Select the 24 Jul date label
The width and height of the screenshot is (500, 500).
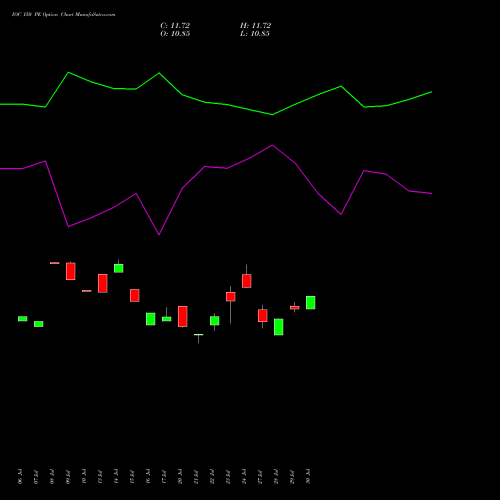click(244, 476)
